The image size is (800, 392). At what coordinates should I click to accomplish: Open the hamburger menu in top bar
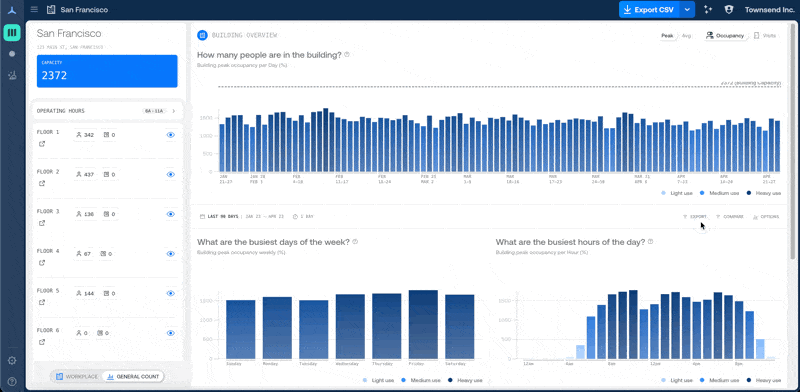[x=34, y=9]
